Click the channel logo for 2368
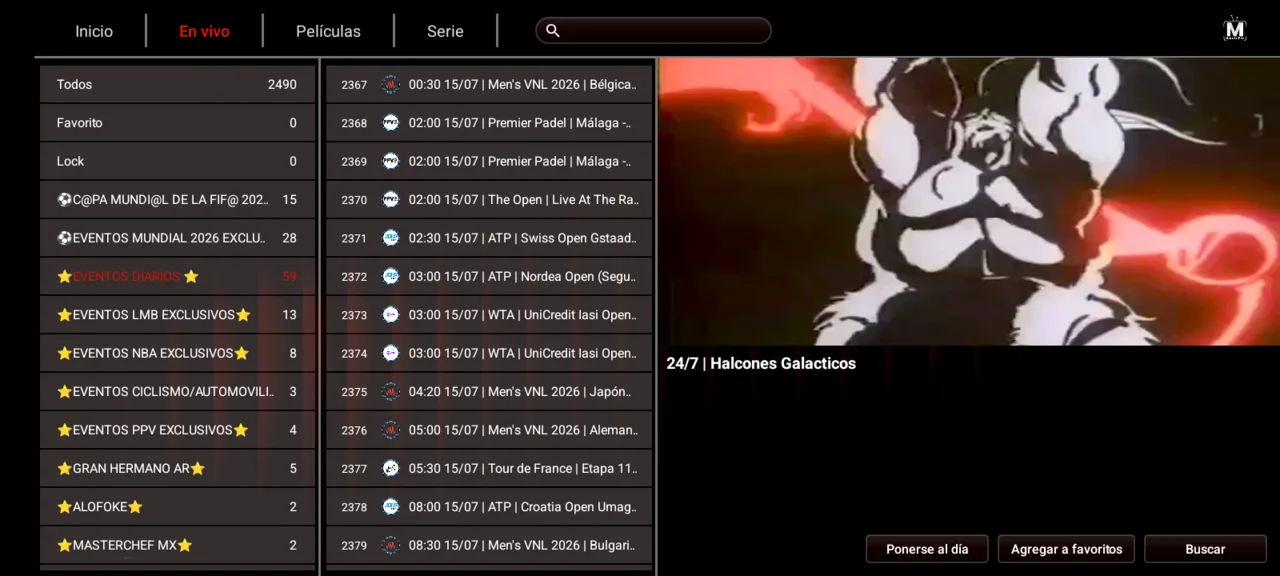This screenshot has height=576, width=1280. tap(391, 123)
